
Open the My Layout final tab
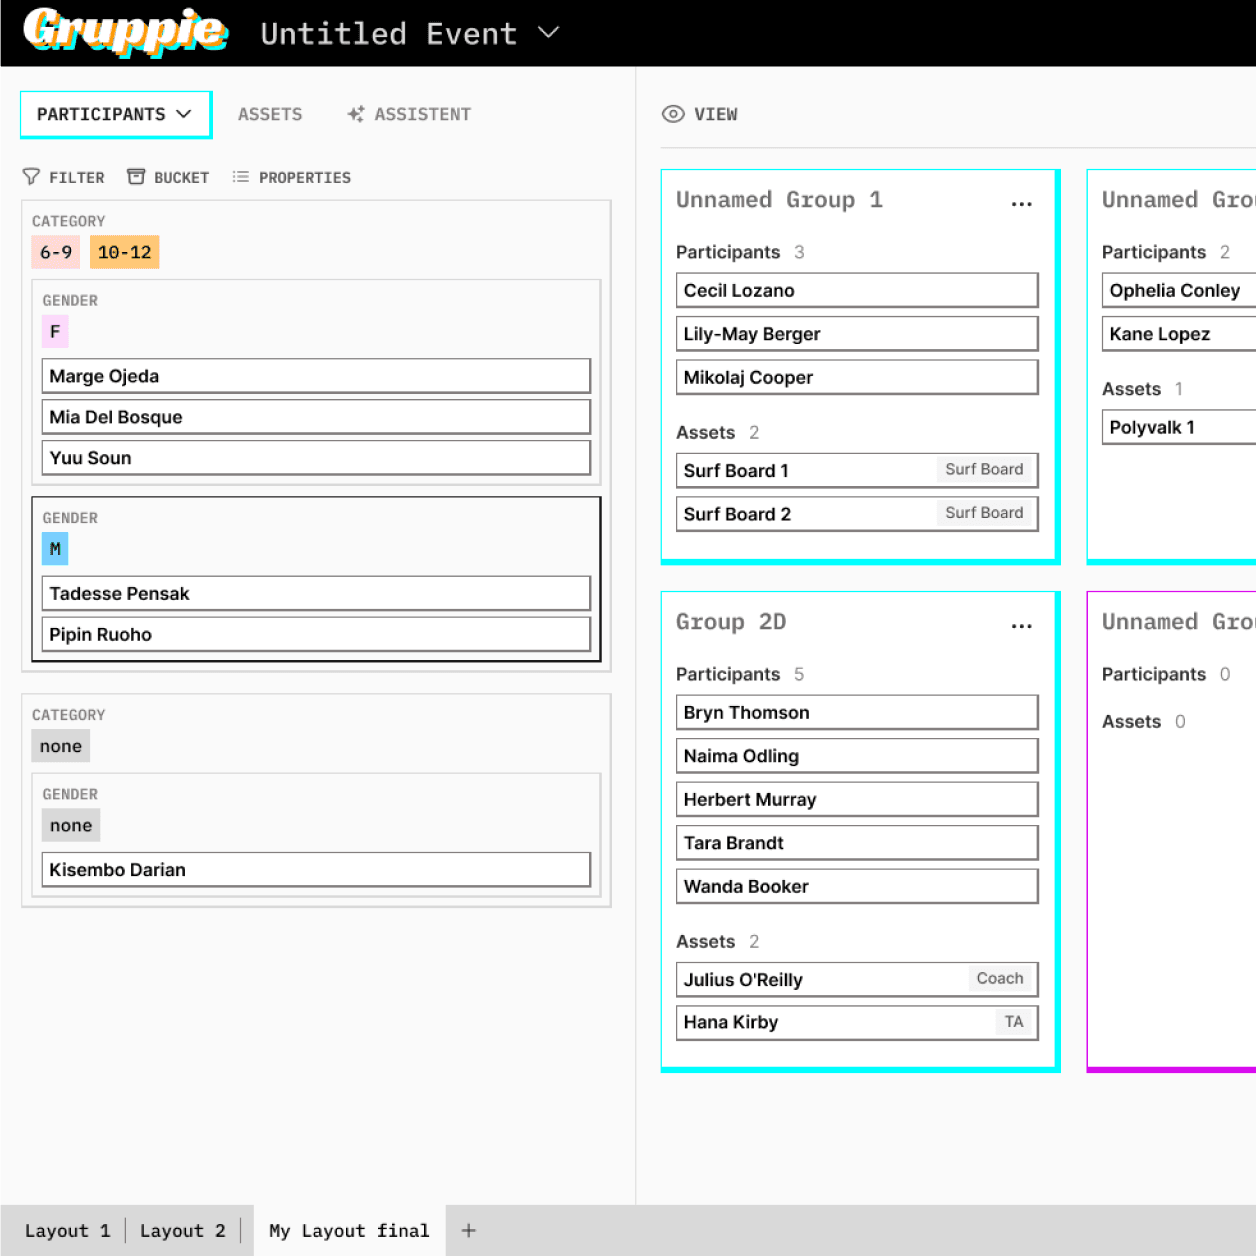[349, 1230]
